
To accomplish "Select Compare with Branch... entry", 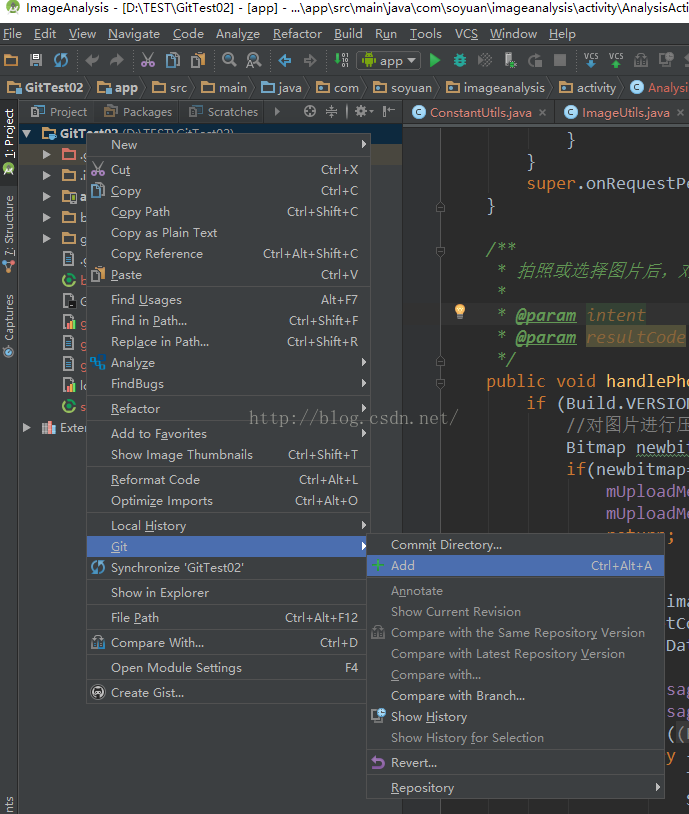I will pos(516,695).
